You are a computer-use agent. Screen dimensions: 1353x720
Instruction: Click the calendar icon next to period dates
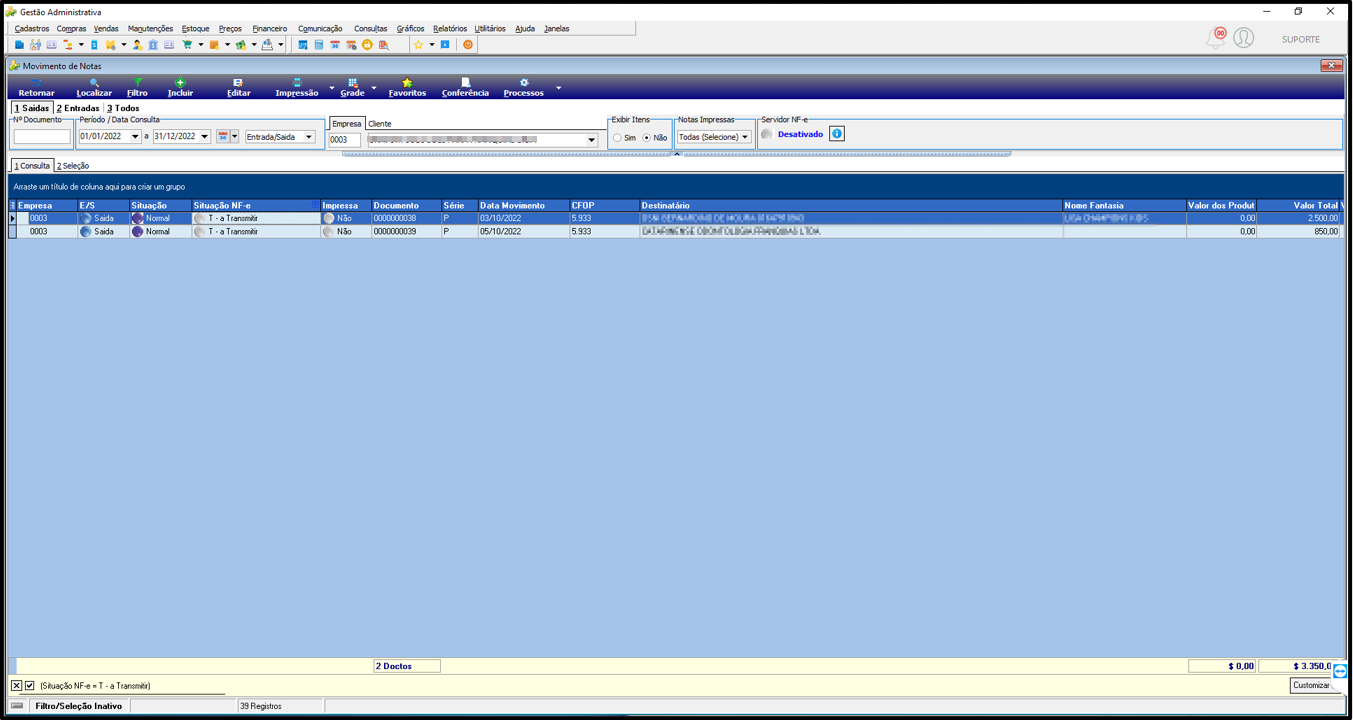(x=223, y=136)
